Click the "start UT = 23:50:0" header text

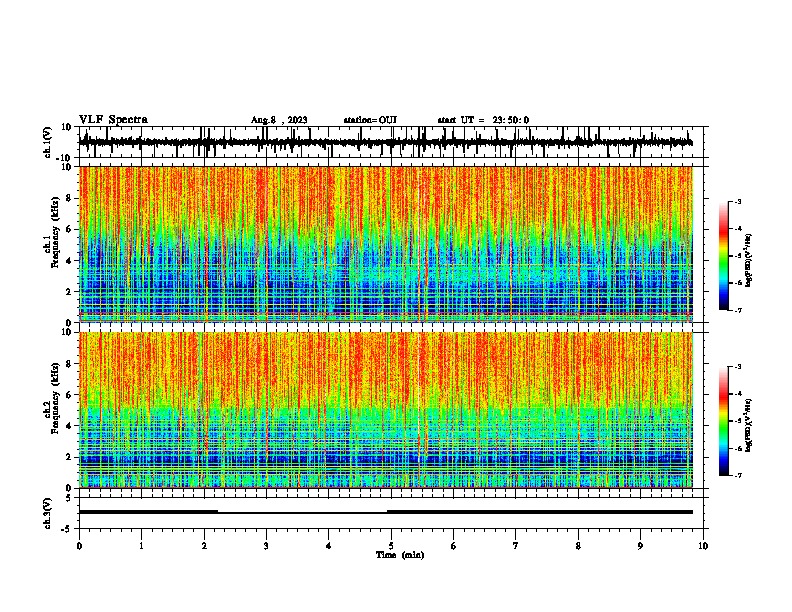click(x=483, y=120)
